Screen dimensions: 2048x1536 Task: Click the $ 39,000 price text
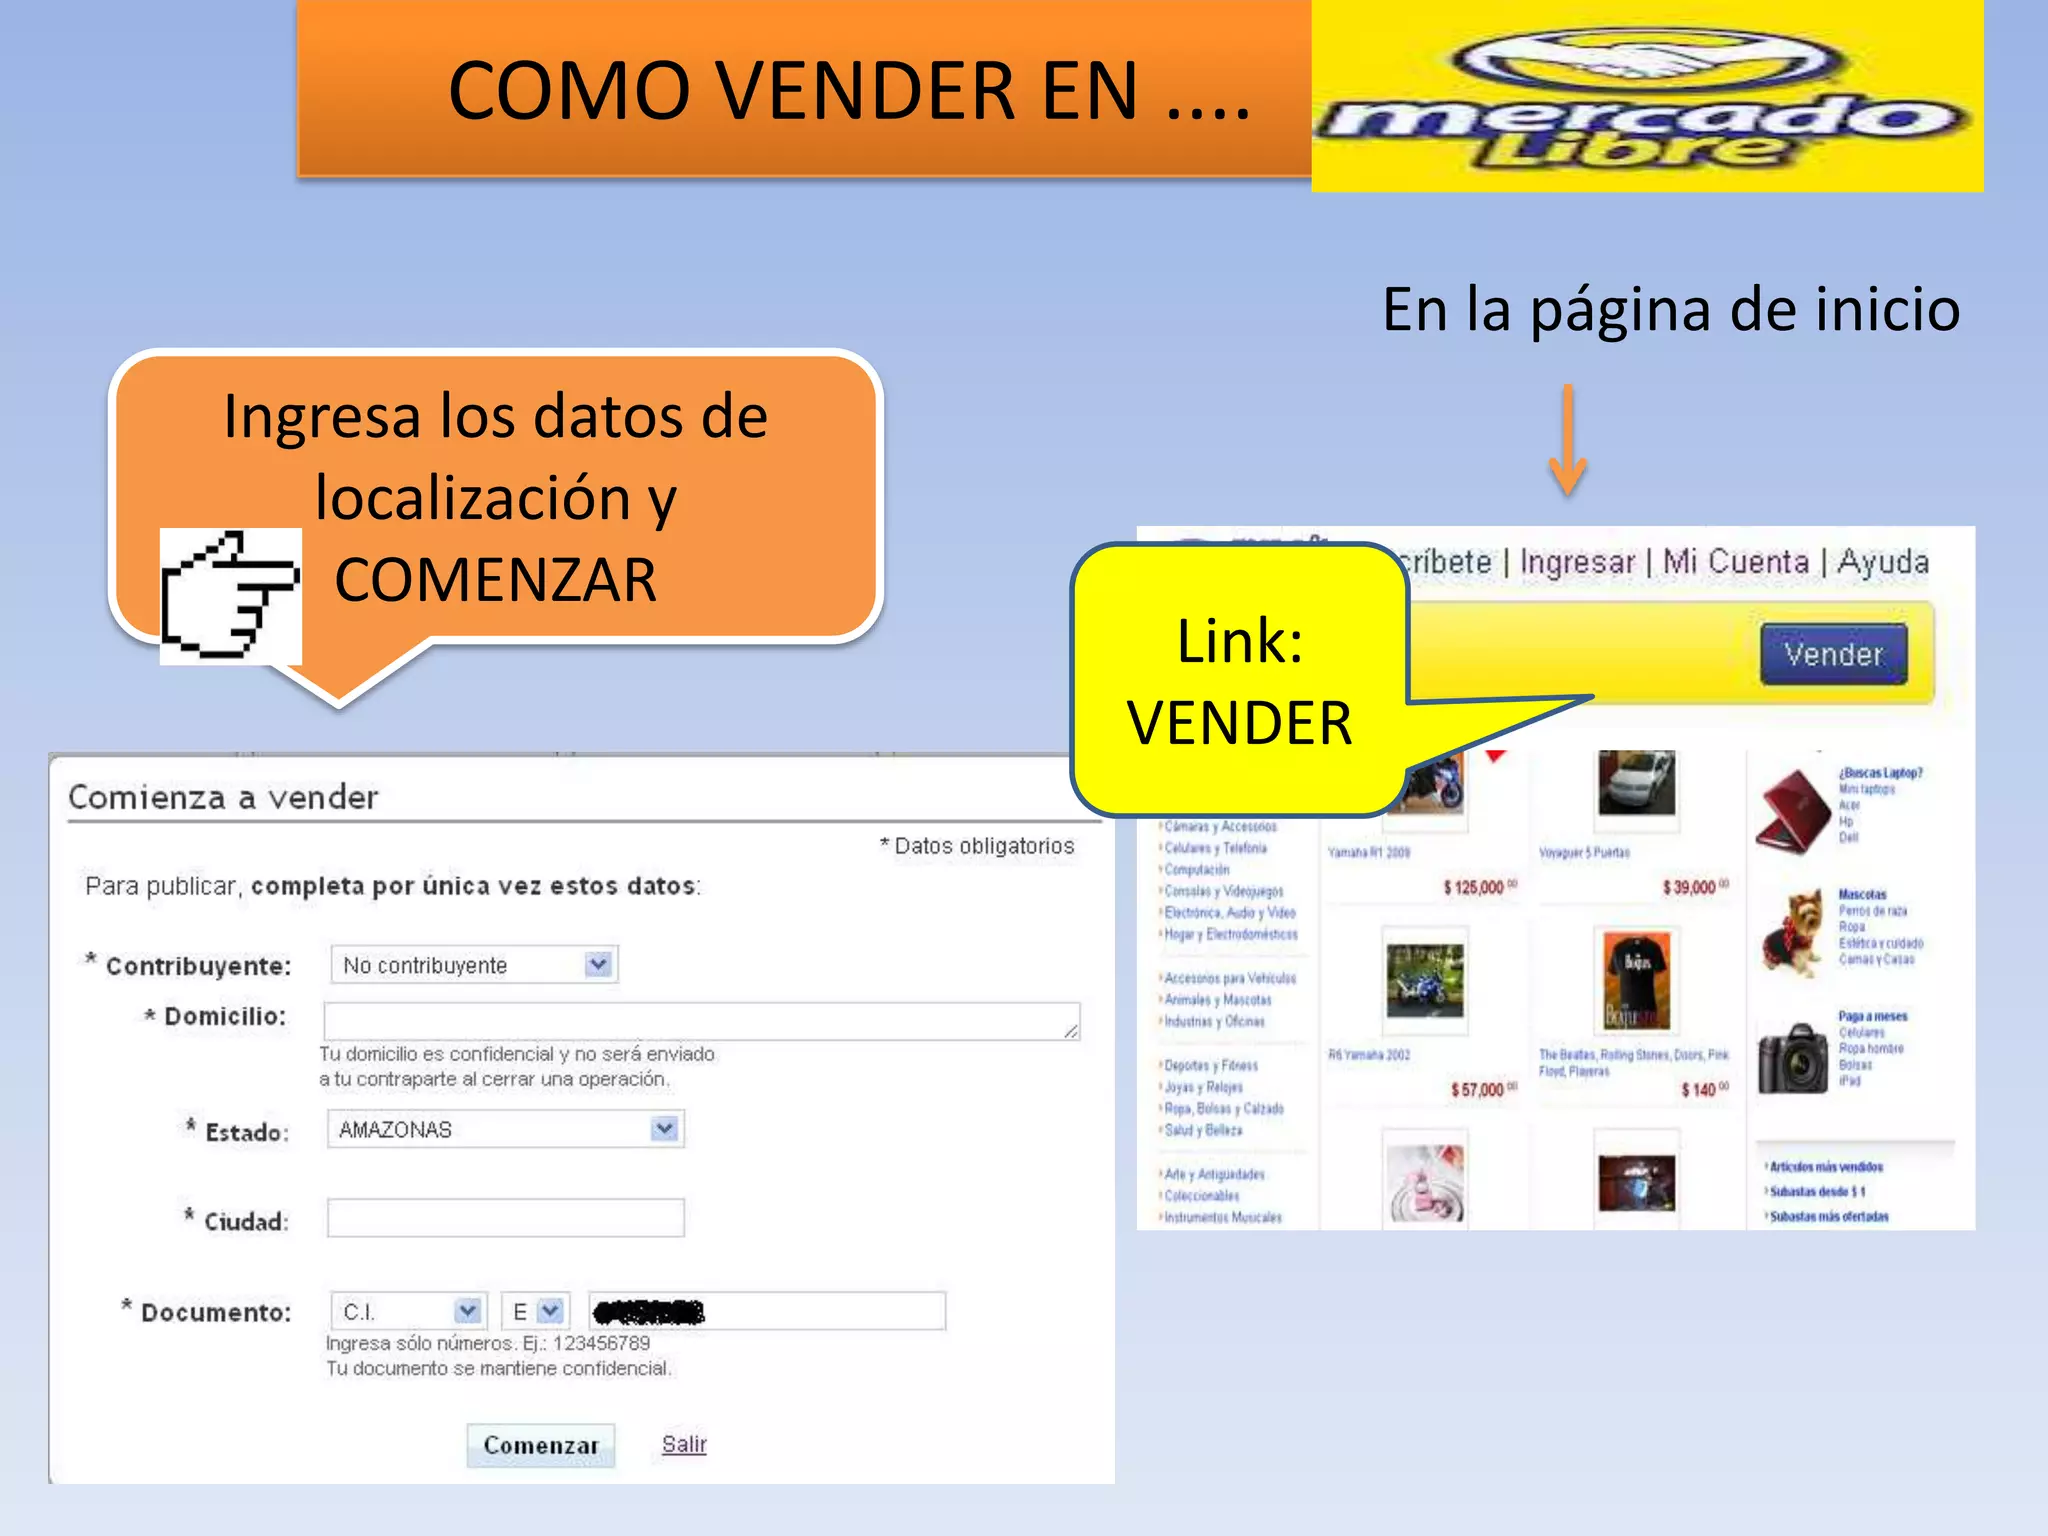pos(1695,887)
